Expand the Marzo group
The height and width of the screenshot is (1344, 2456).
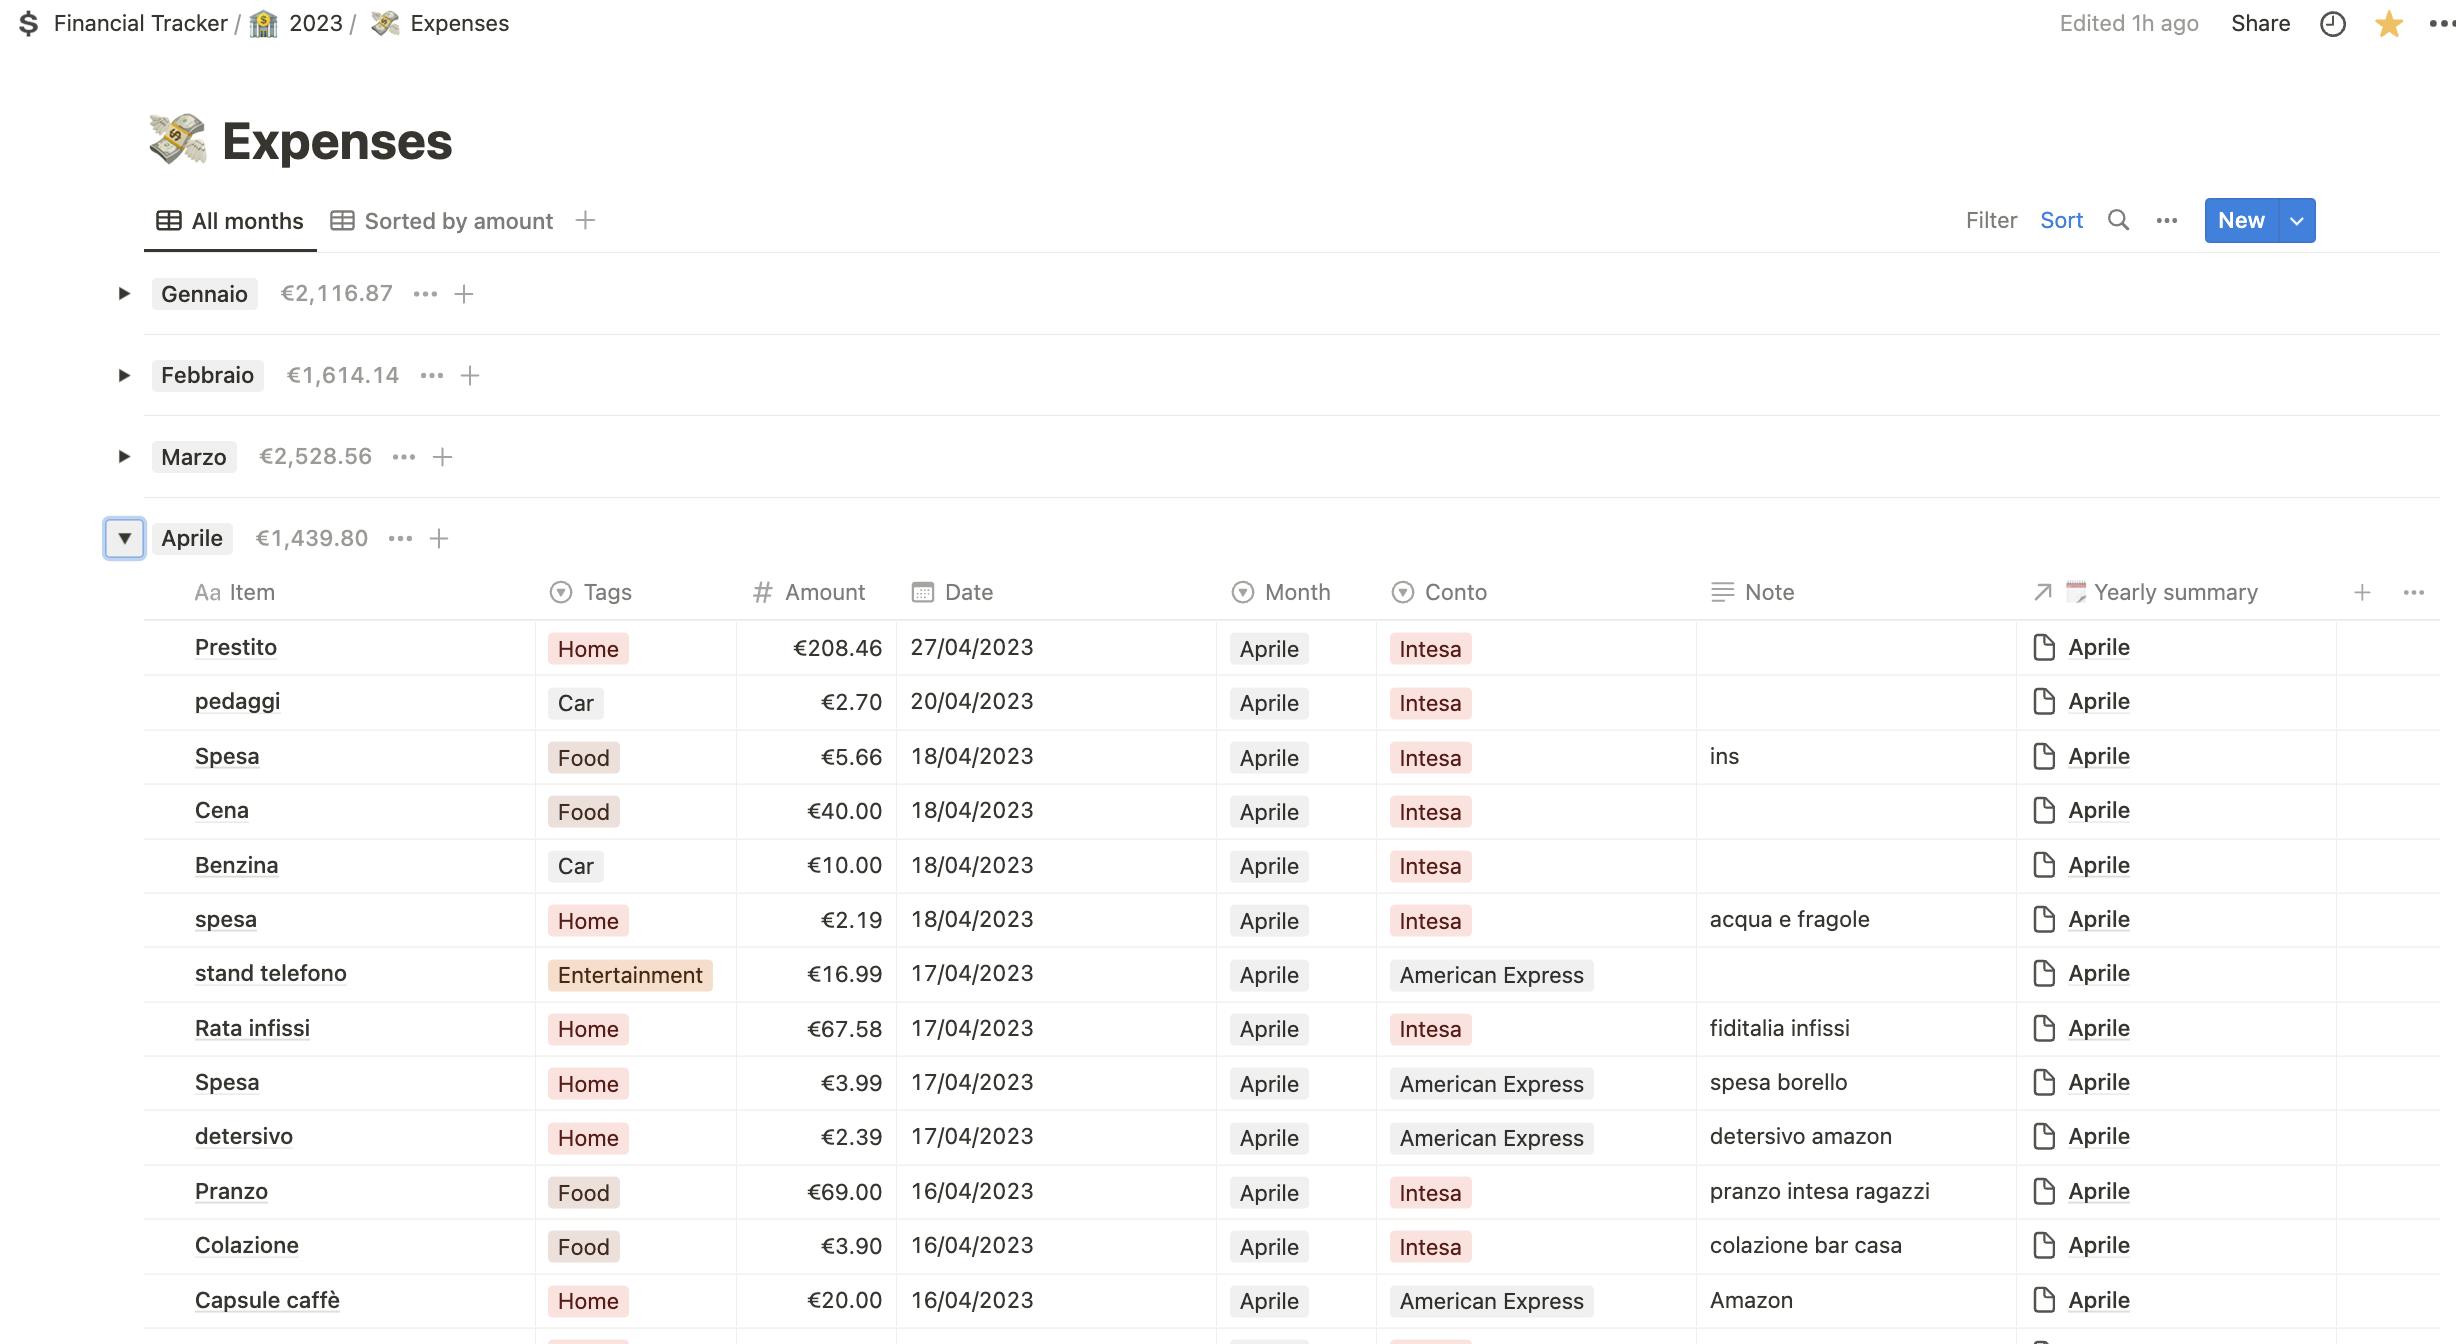pos(124,457)
